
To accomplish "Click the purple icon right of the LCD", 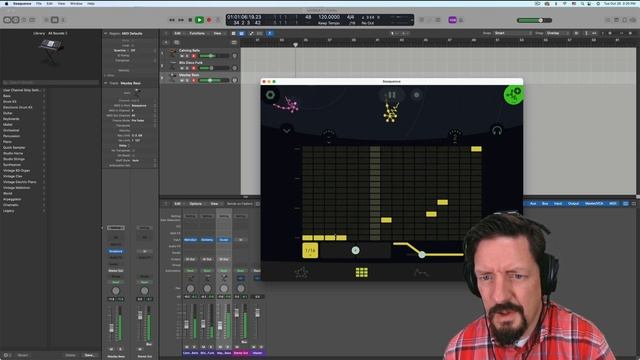I will pyautogui.click(x=452, y=20).
